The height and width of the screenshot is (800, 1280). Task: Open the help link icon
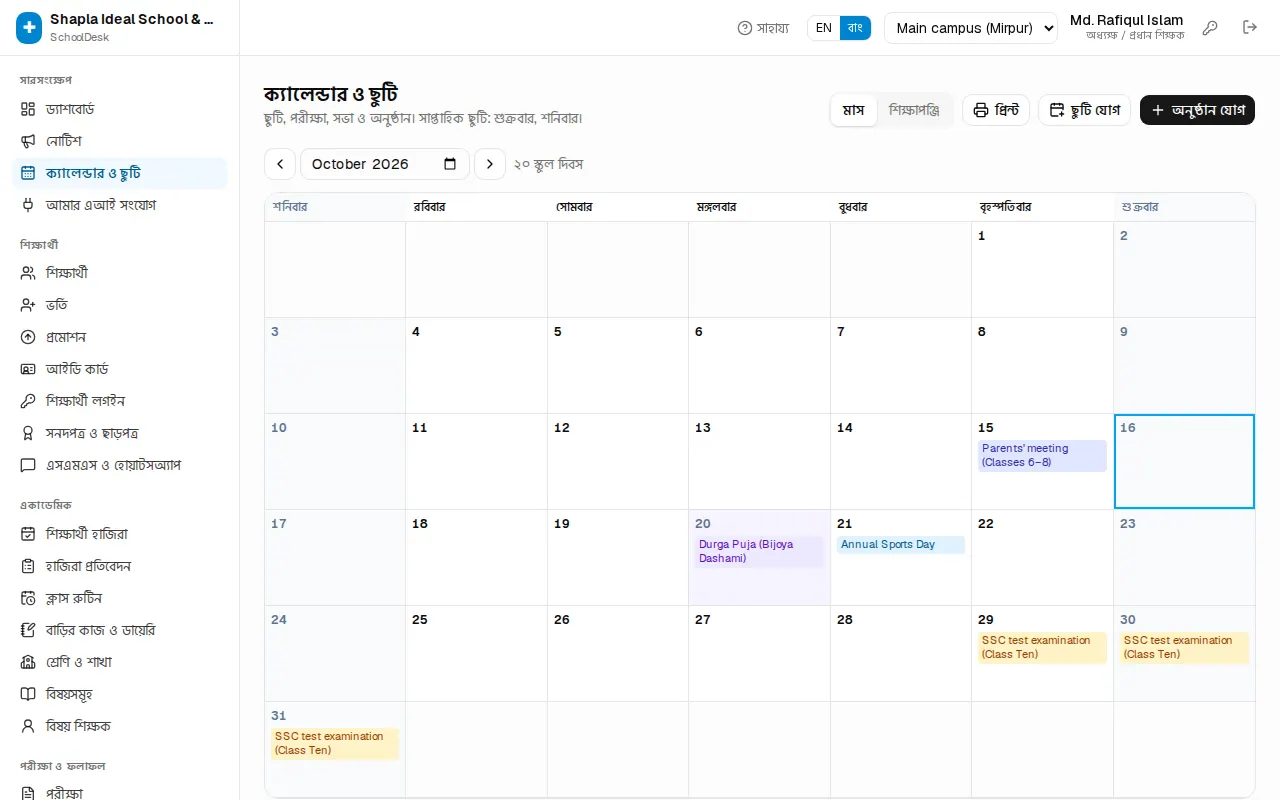[745, 28]
